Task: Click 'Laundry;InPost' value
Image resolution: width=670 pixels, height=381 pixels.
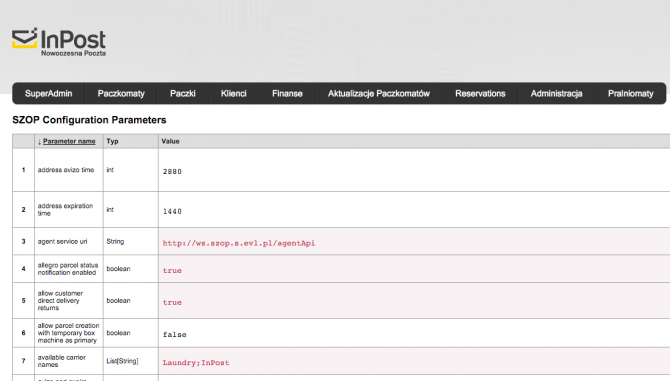Action: click(x=196, y=363)
